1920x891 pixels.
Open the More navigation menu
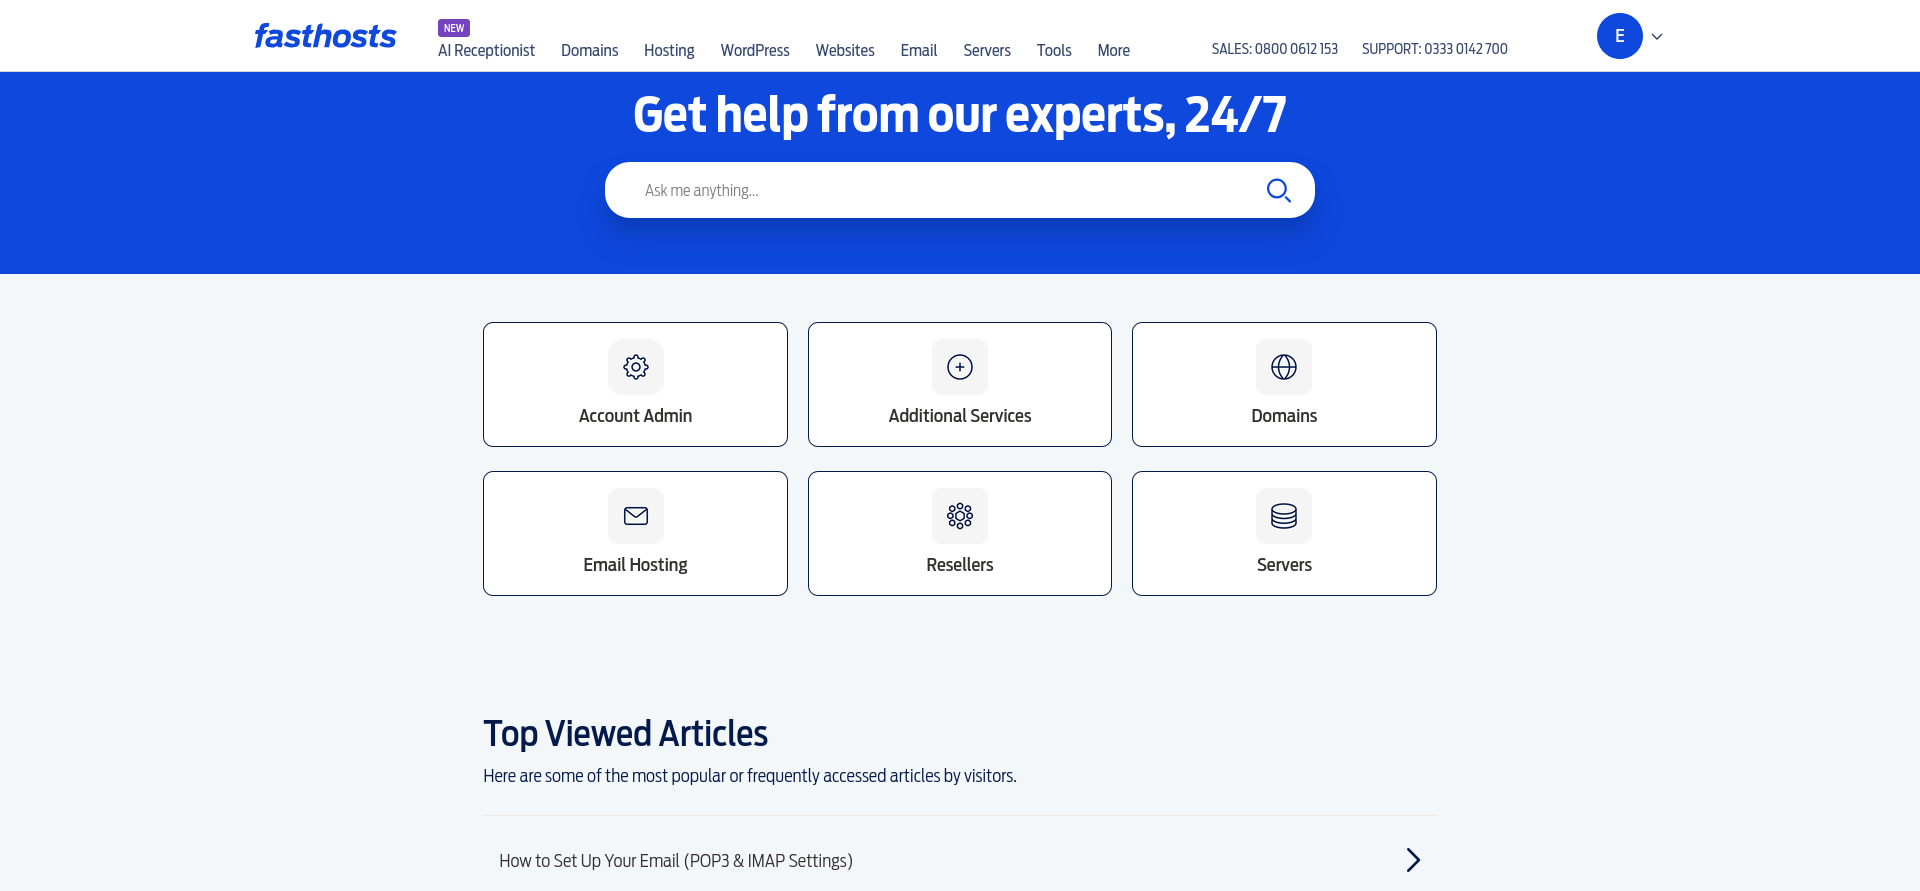(x=1113, y=50)
